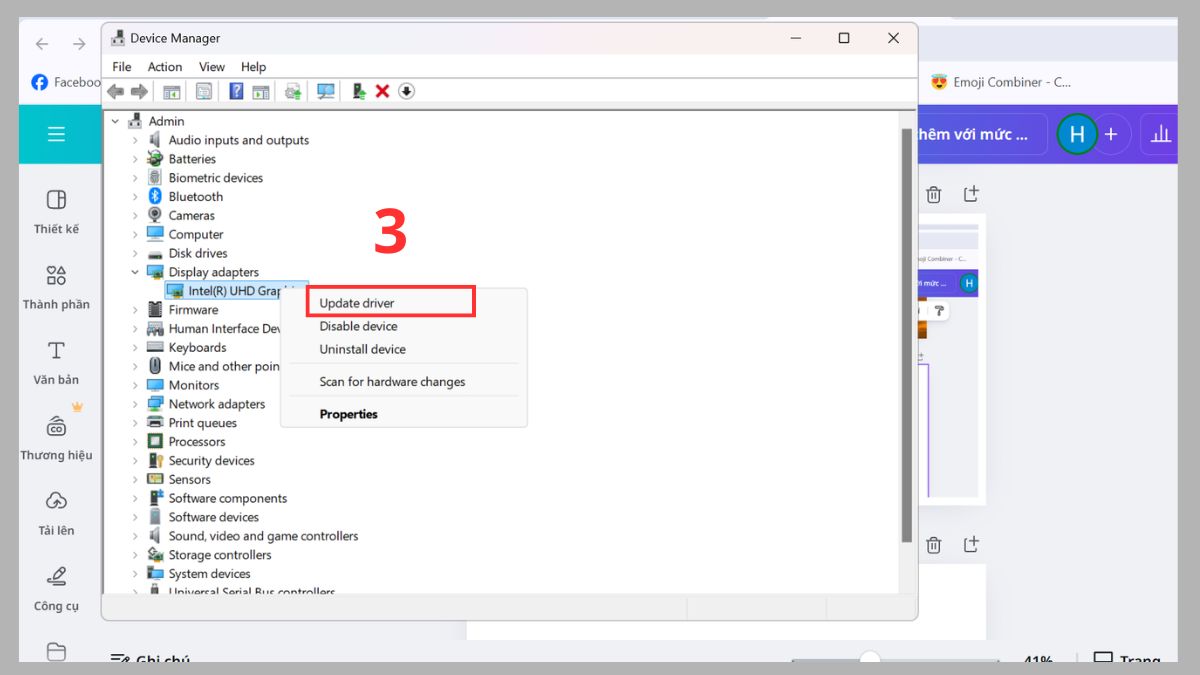
Task: Open the File menu in Device Manager
Action: (x=122, y=67)
